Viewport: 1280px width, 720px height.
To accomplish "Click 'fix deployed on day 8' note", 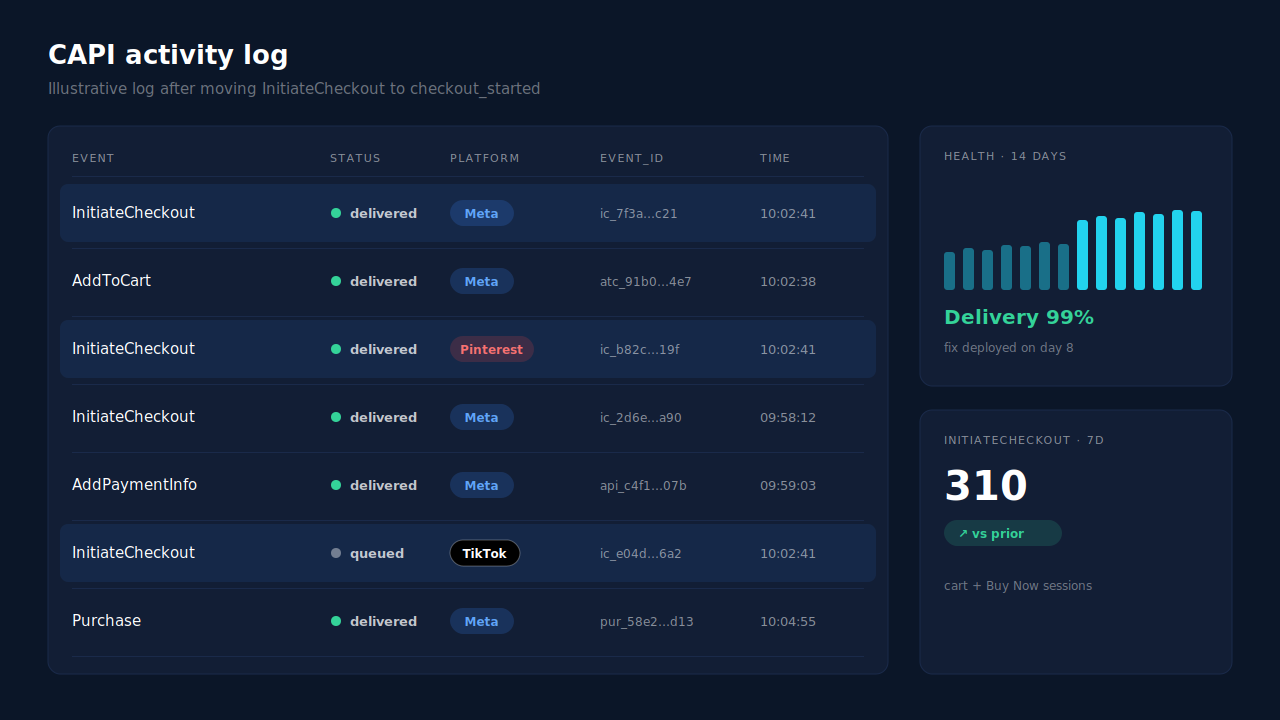I will point(1009,348).
